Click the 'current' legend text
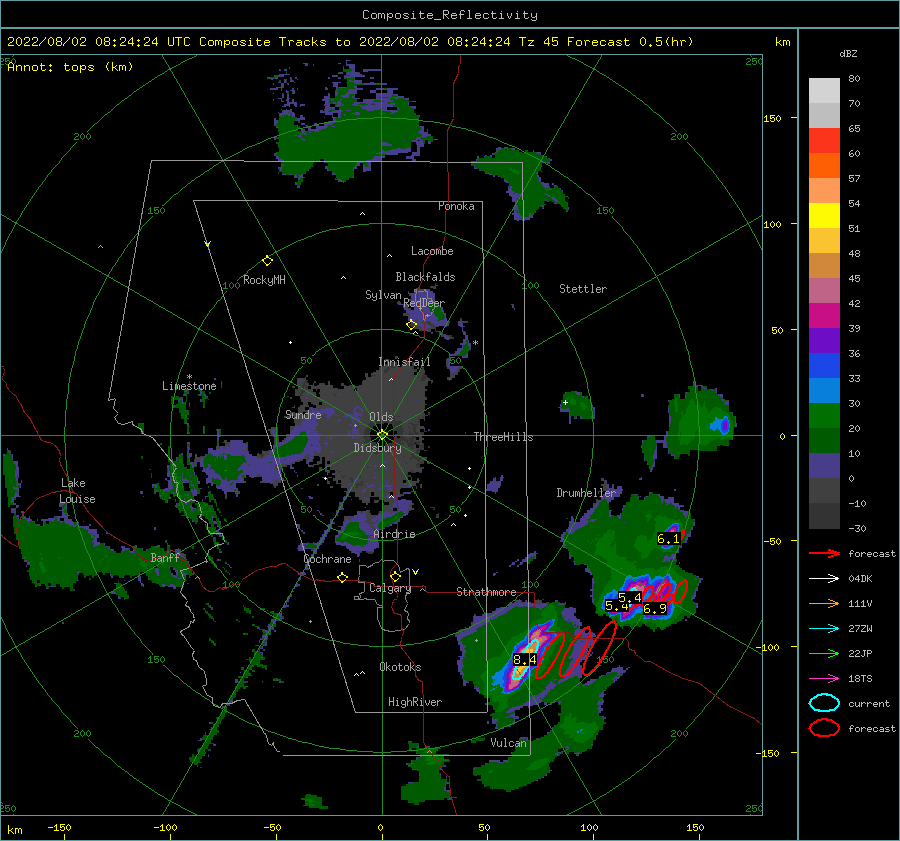This screenshot has height=841, width=900. [869, 703]
